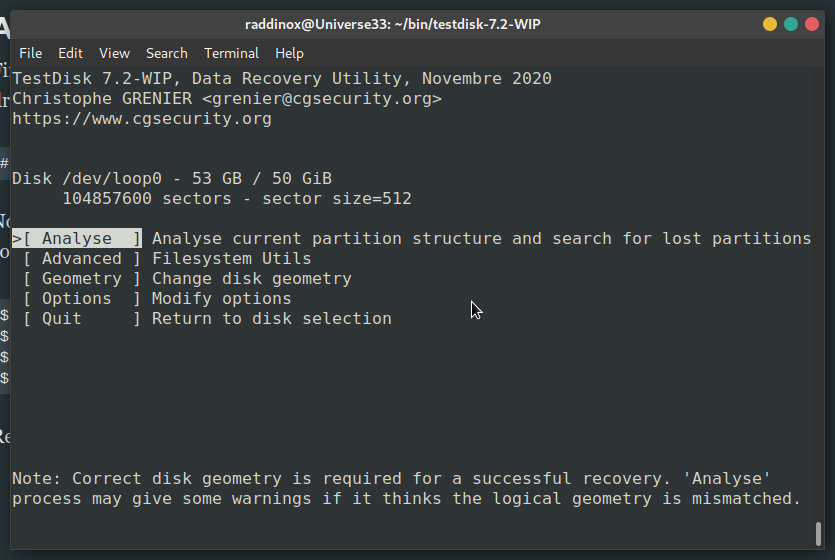Click the https://www.cgsecurity.org URL text
Image resolution: width=835 pixels, height=560 pixels.
tap(142, 119)
